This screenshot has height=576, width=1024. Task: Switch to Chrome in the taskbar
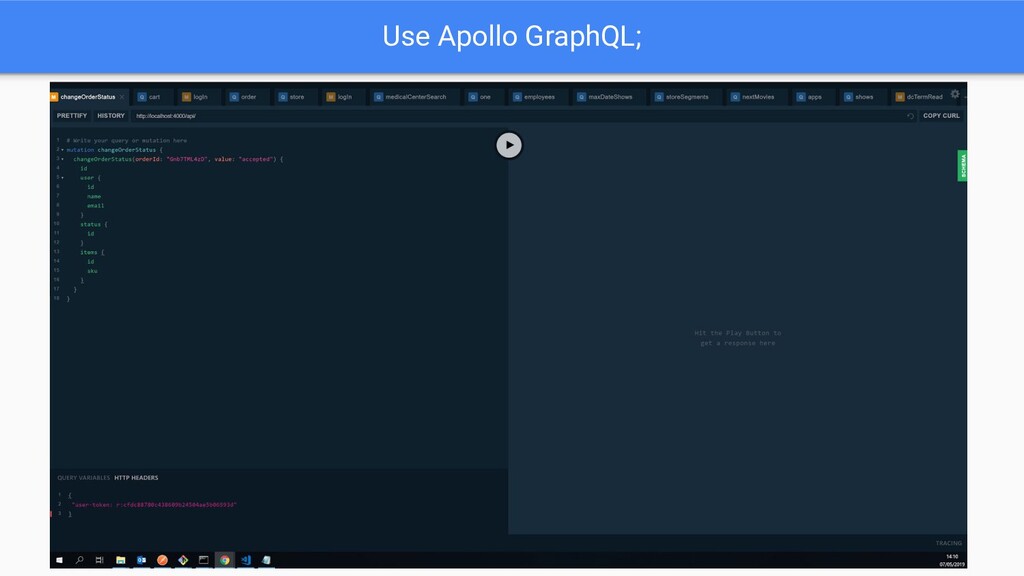(x=225, y=560)
